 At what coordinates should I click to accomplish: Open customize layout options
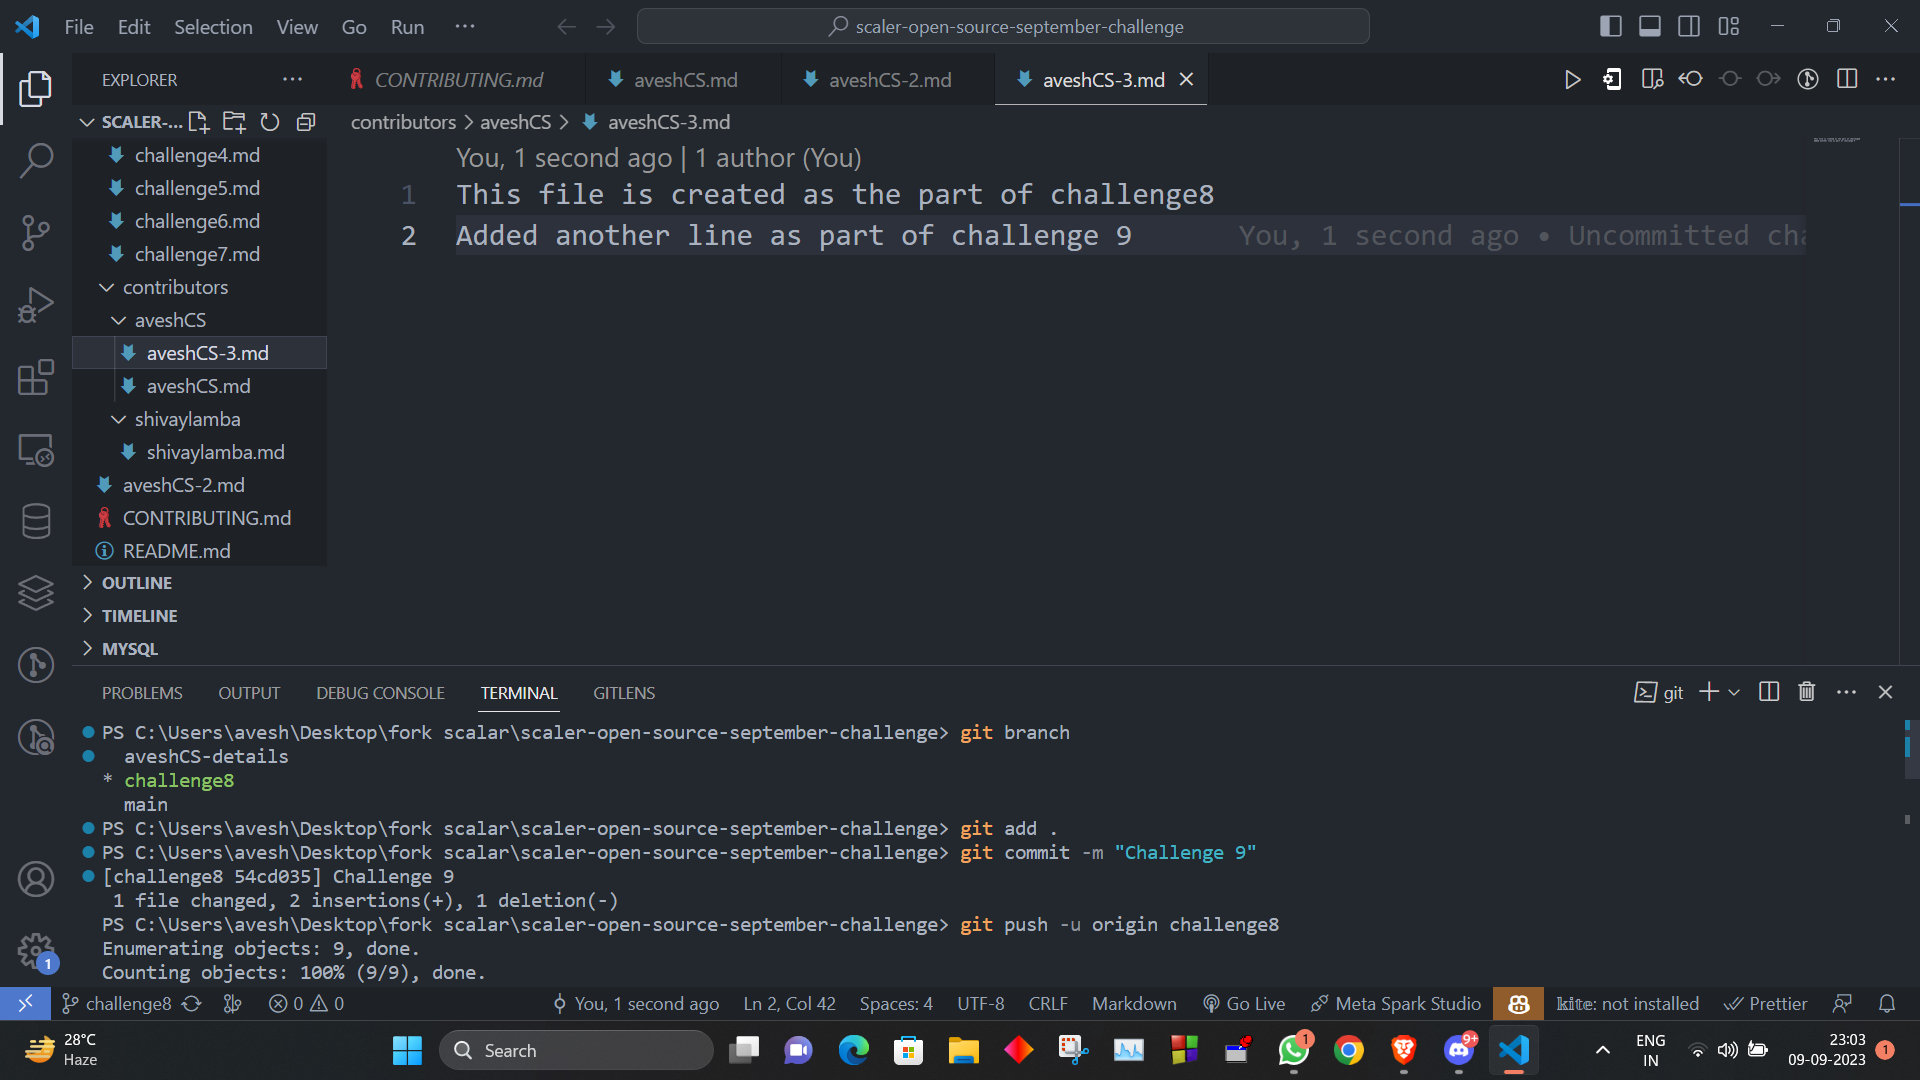[x=1729, y=27]
